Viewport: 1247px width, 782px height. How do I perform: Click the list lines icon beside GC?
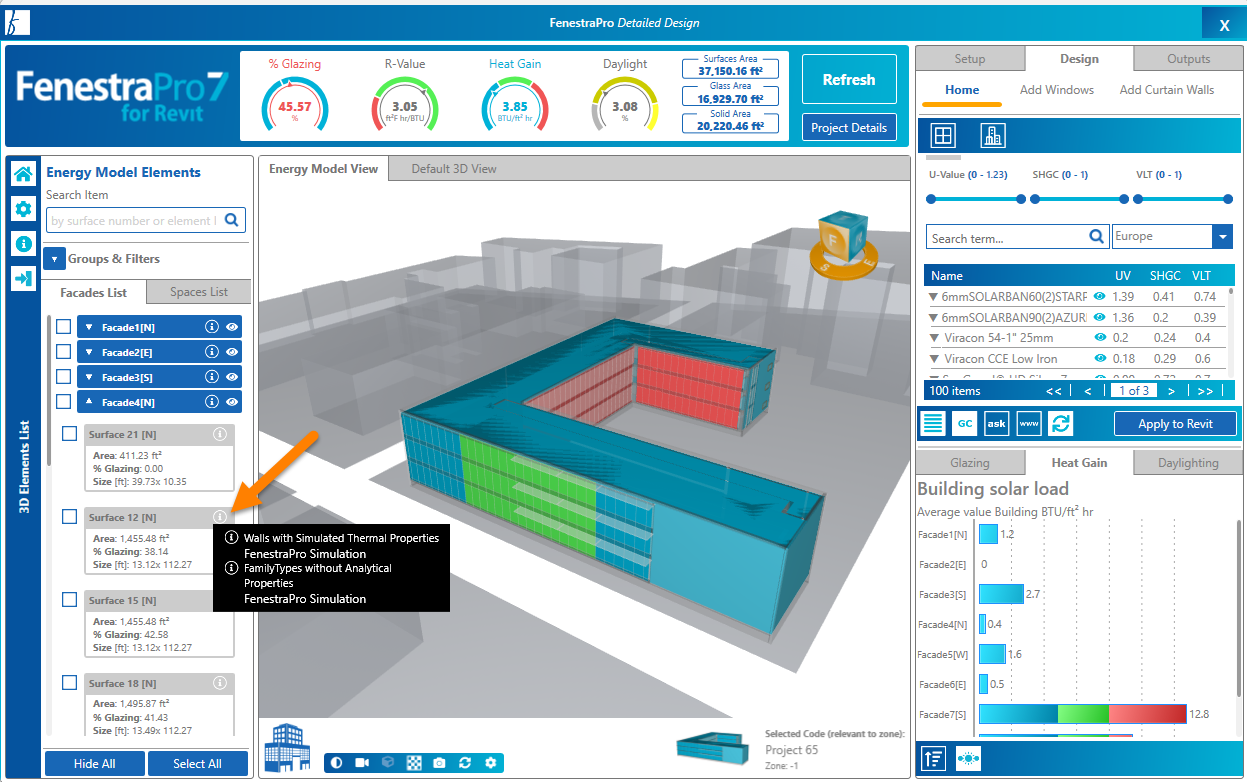(x=933, y=423)
